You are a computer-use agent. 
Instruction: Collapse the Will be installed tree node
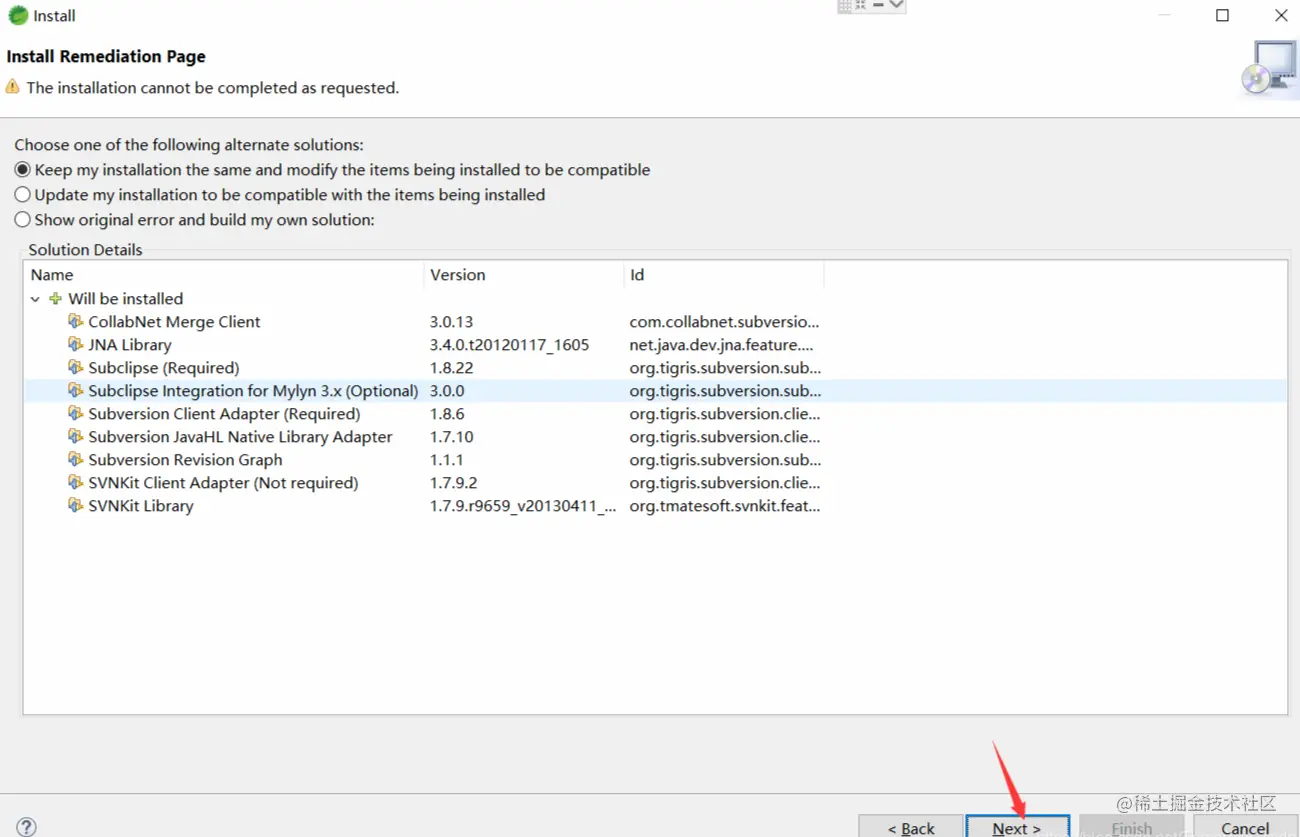pos(35,299)
